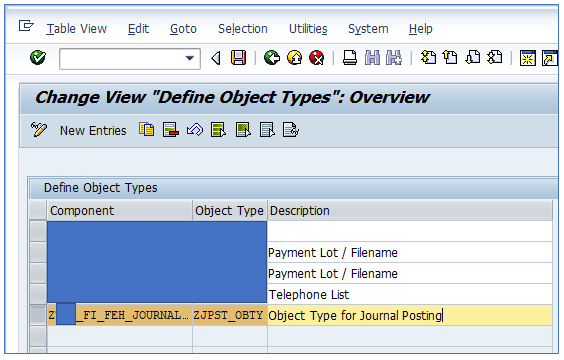
Task: Click the red Cancel icon
Action: coord(317,58)
